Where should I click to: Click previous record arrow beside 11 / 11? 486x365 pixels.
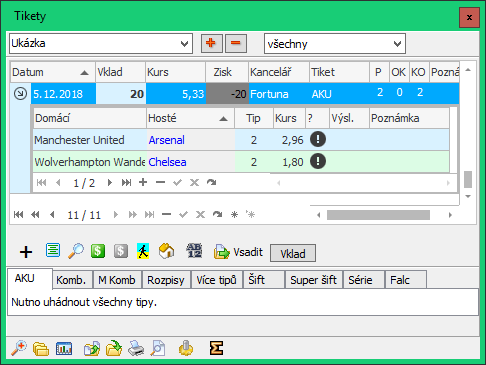(x=52, y=215)
